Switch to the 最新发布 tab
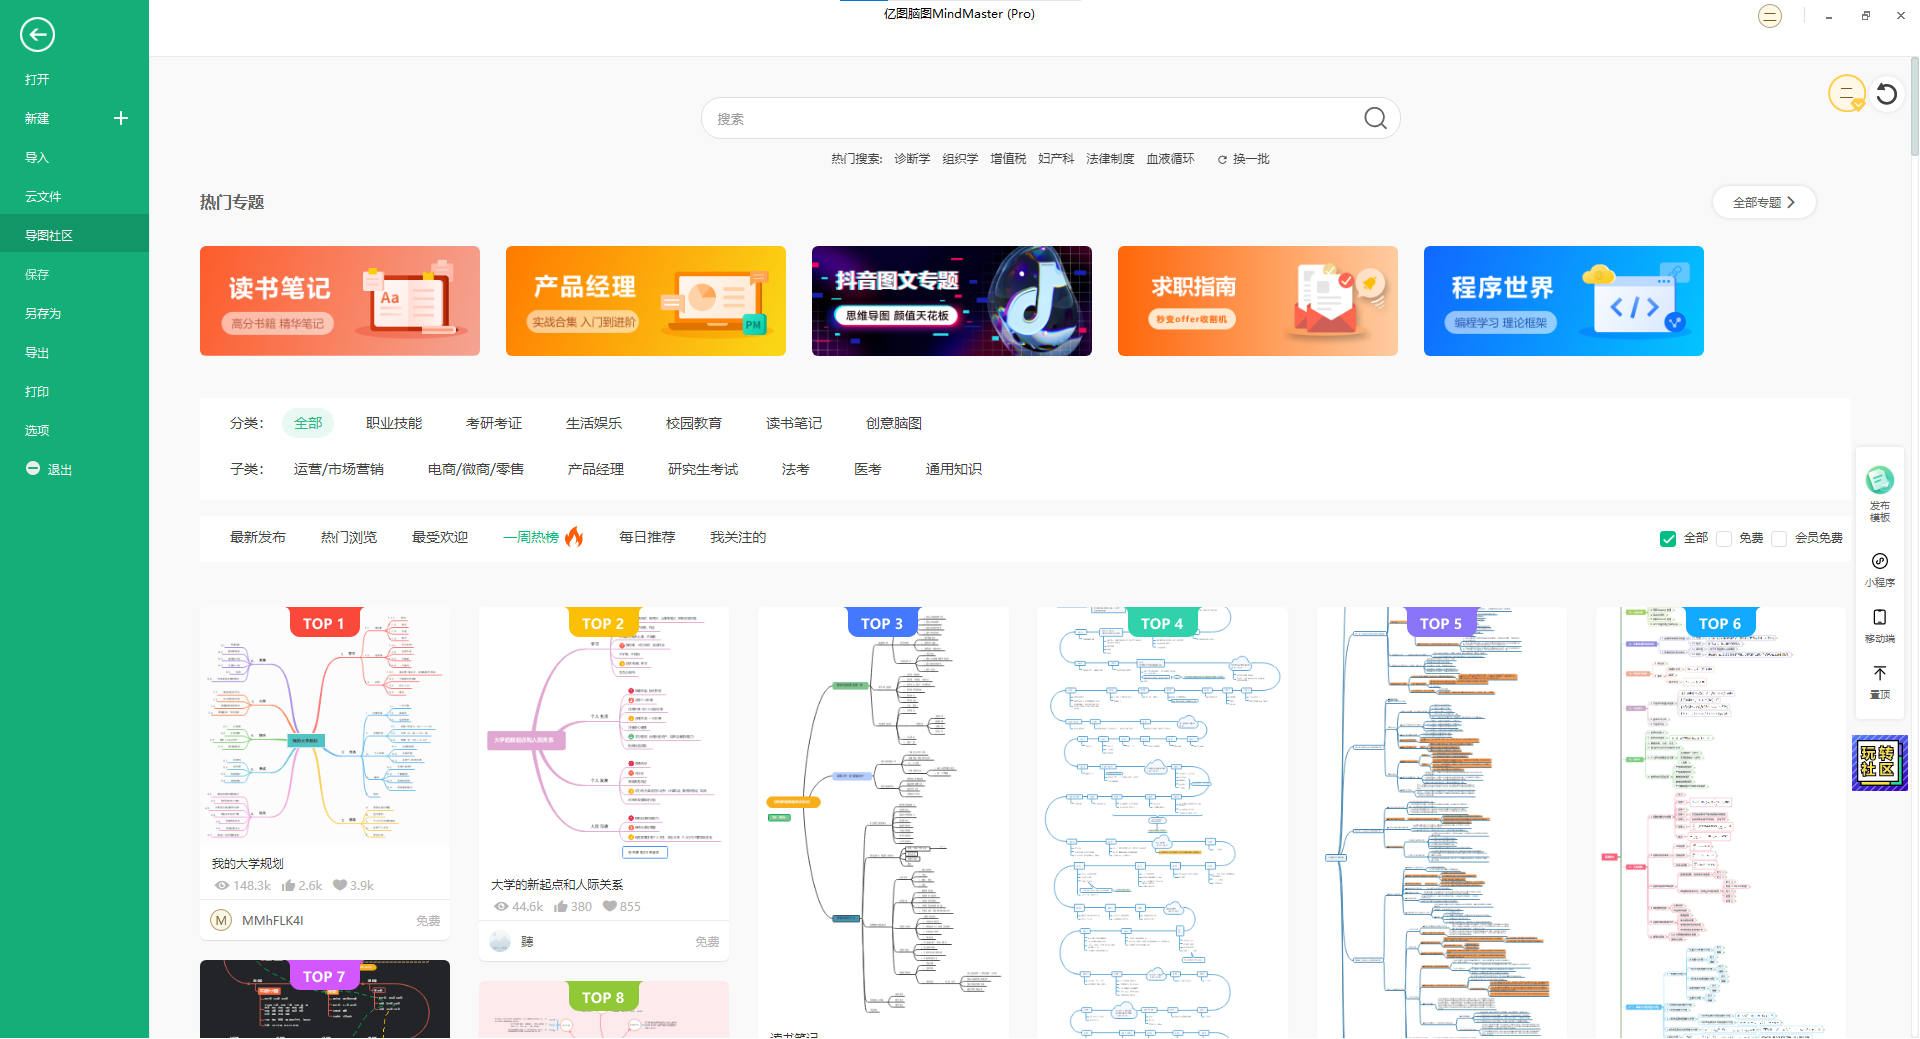The height and width of the screenshot is (1039, 1920). [x=258, y=537]
